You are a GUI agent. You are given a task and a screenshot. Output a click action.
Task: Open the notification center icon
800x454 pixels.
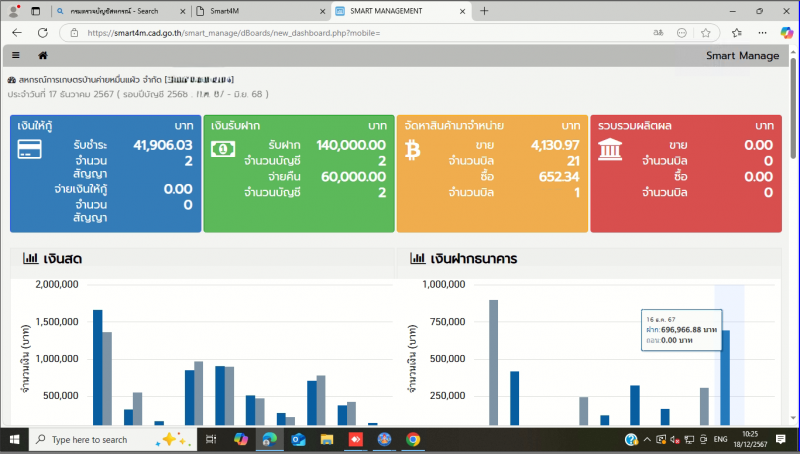point(781,439)
